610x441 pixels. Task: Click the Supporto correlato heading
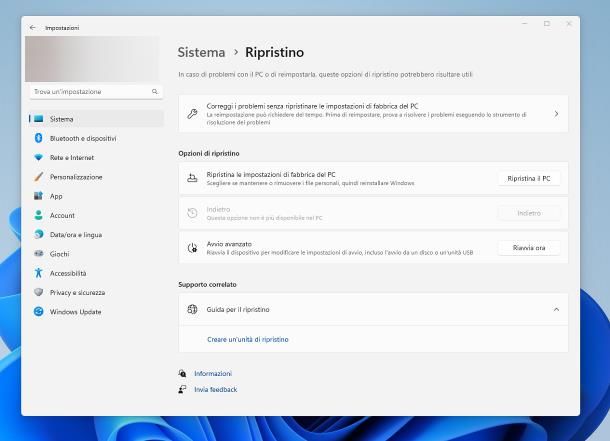207,285
